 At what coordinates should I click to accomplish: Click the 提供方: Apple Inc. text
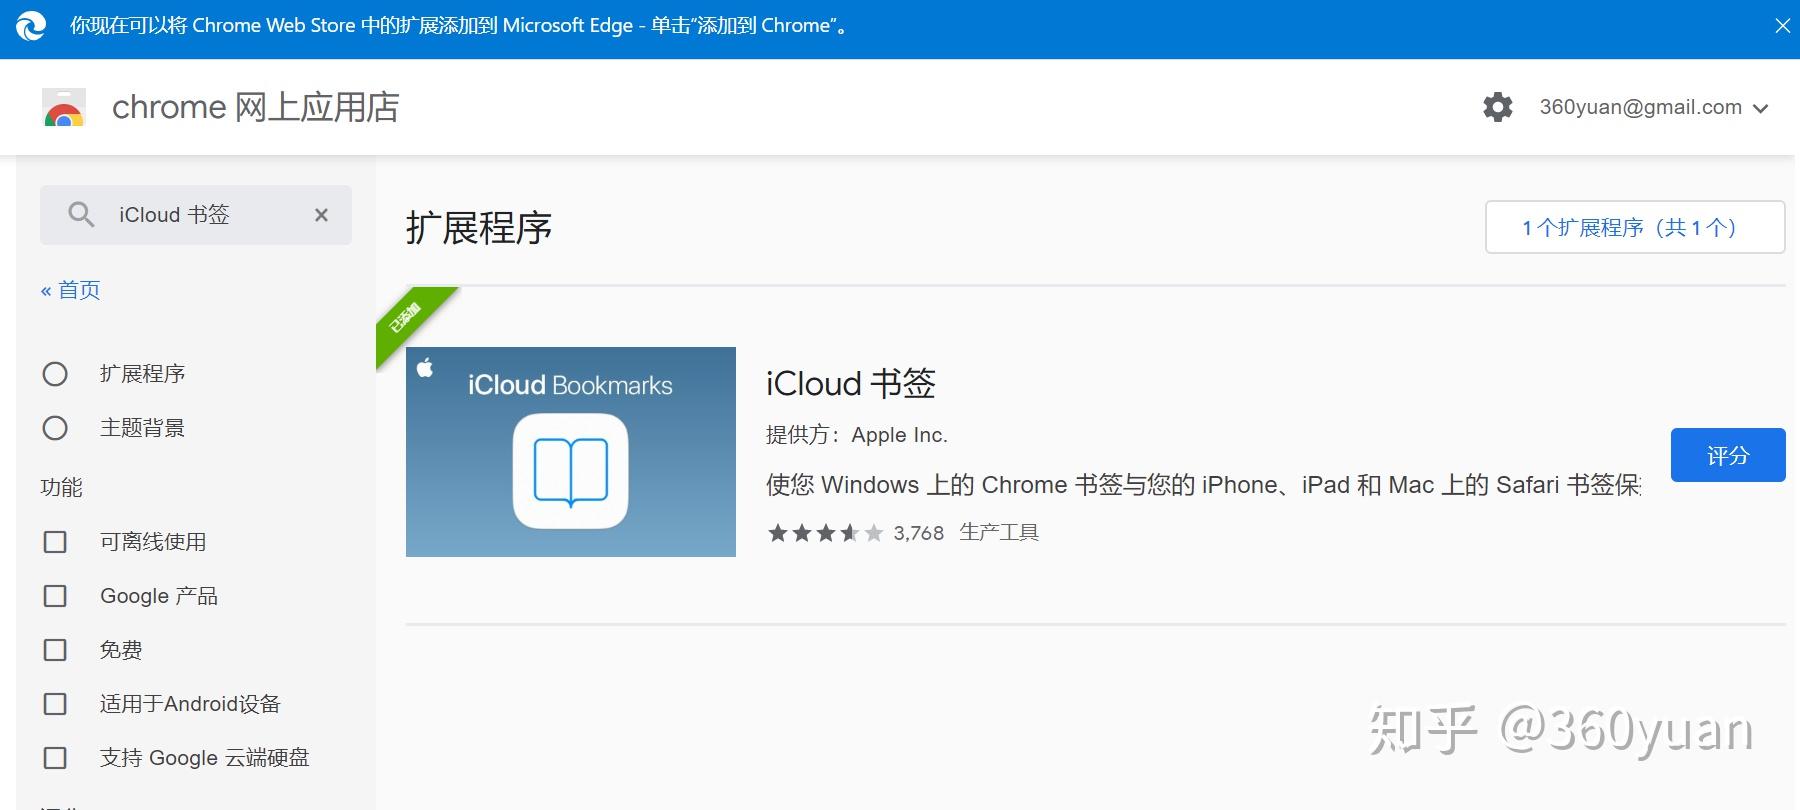857,435
